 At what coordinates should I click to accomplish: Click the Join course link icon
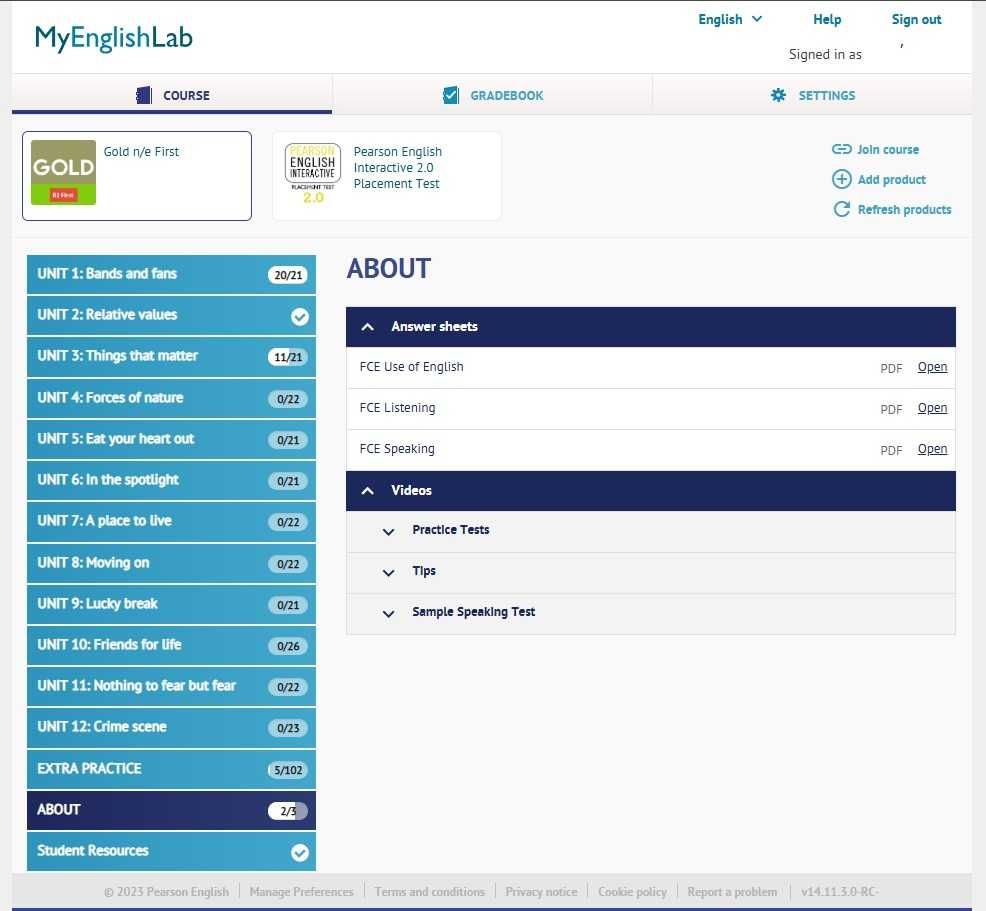(x=841, y=150)
